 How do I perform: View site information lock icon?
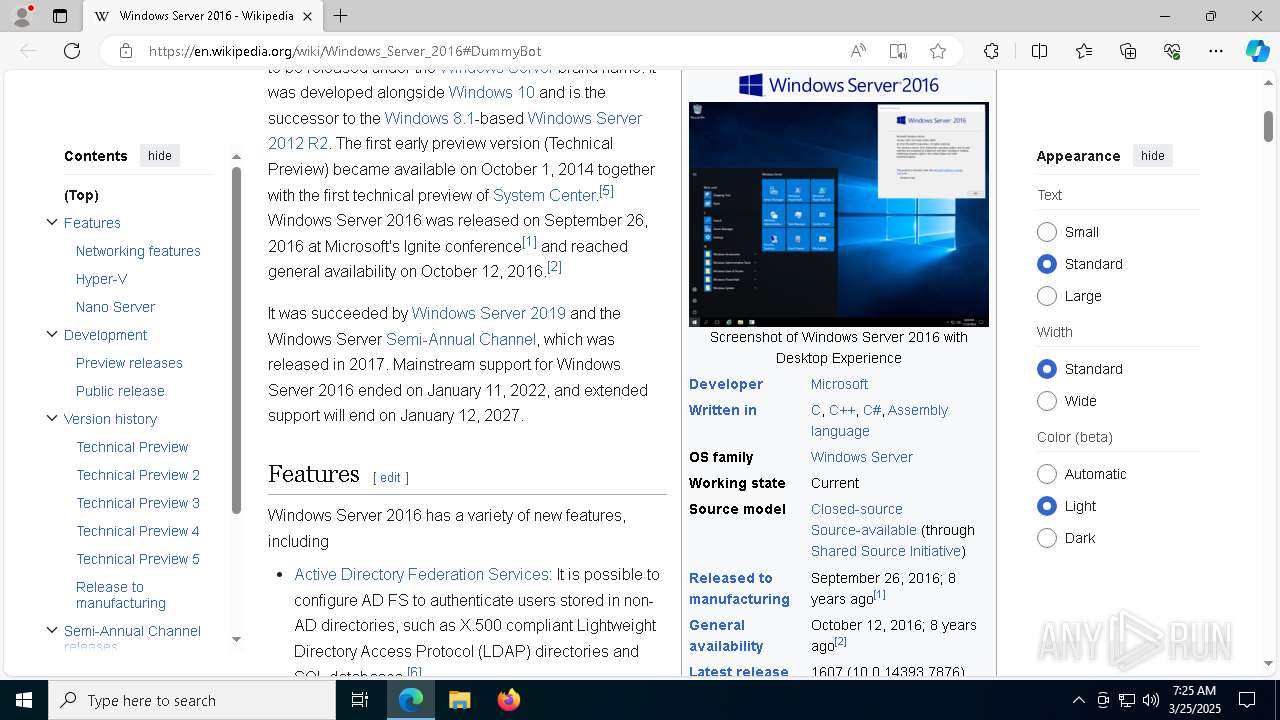126,51
